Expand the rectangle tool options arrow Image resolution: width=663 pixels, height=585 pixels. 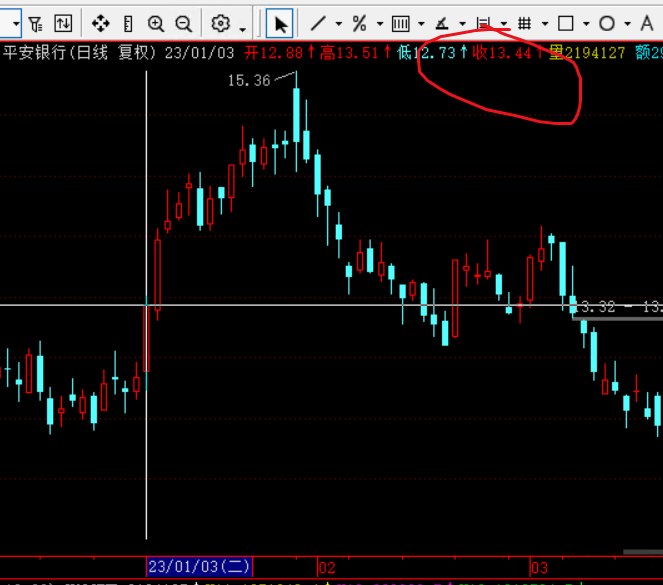pos(586,24)
